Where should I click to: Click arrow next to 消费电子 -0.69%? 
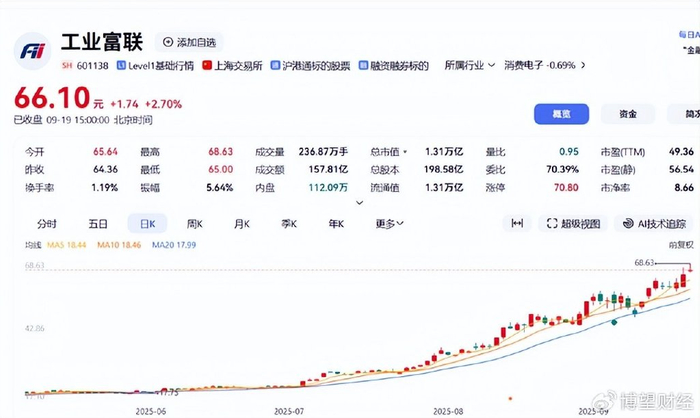583,66
